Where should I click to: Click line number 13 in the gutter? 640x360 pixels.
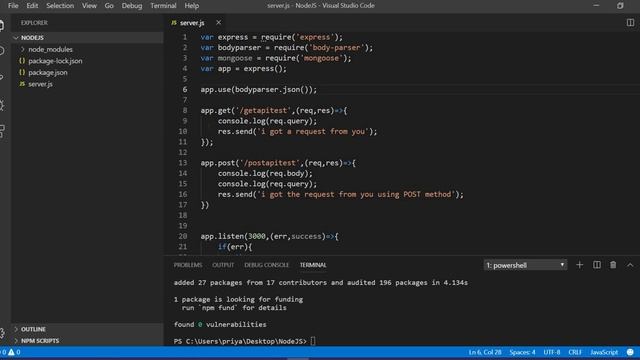pyautogui.click(x=183, y=163)
